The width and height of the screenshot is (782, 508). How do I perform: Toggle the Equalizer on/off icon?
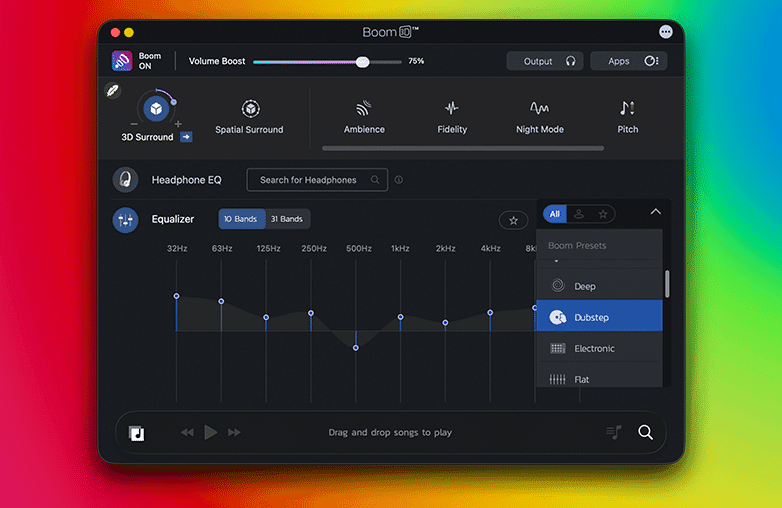[125, 220]
